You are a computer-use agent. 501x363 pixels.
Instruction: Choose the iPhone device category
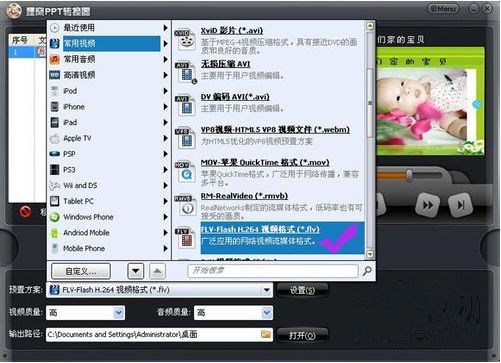pos(109,107)
